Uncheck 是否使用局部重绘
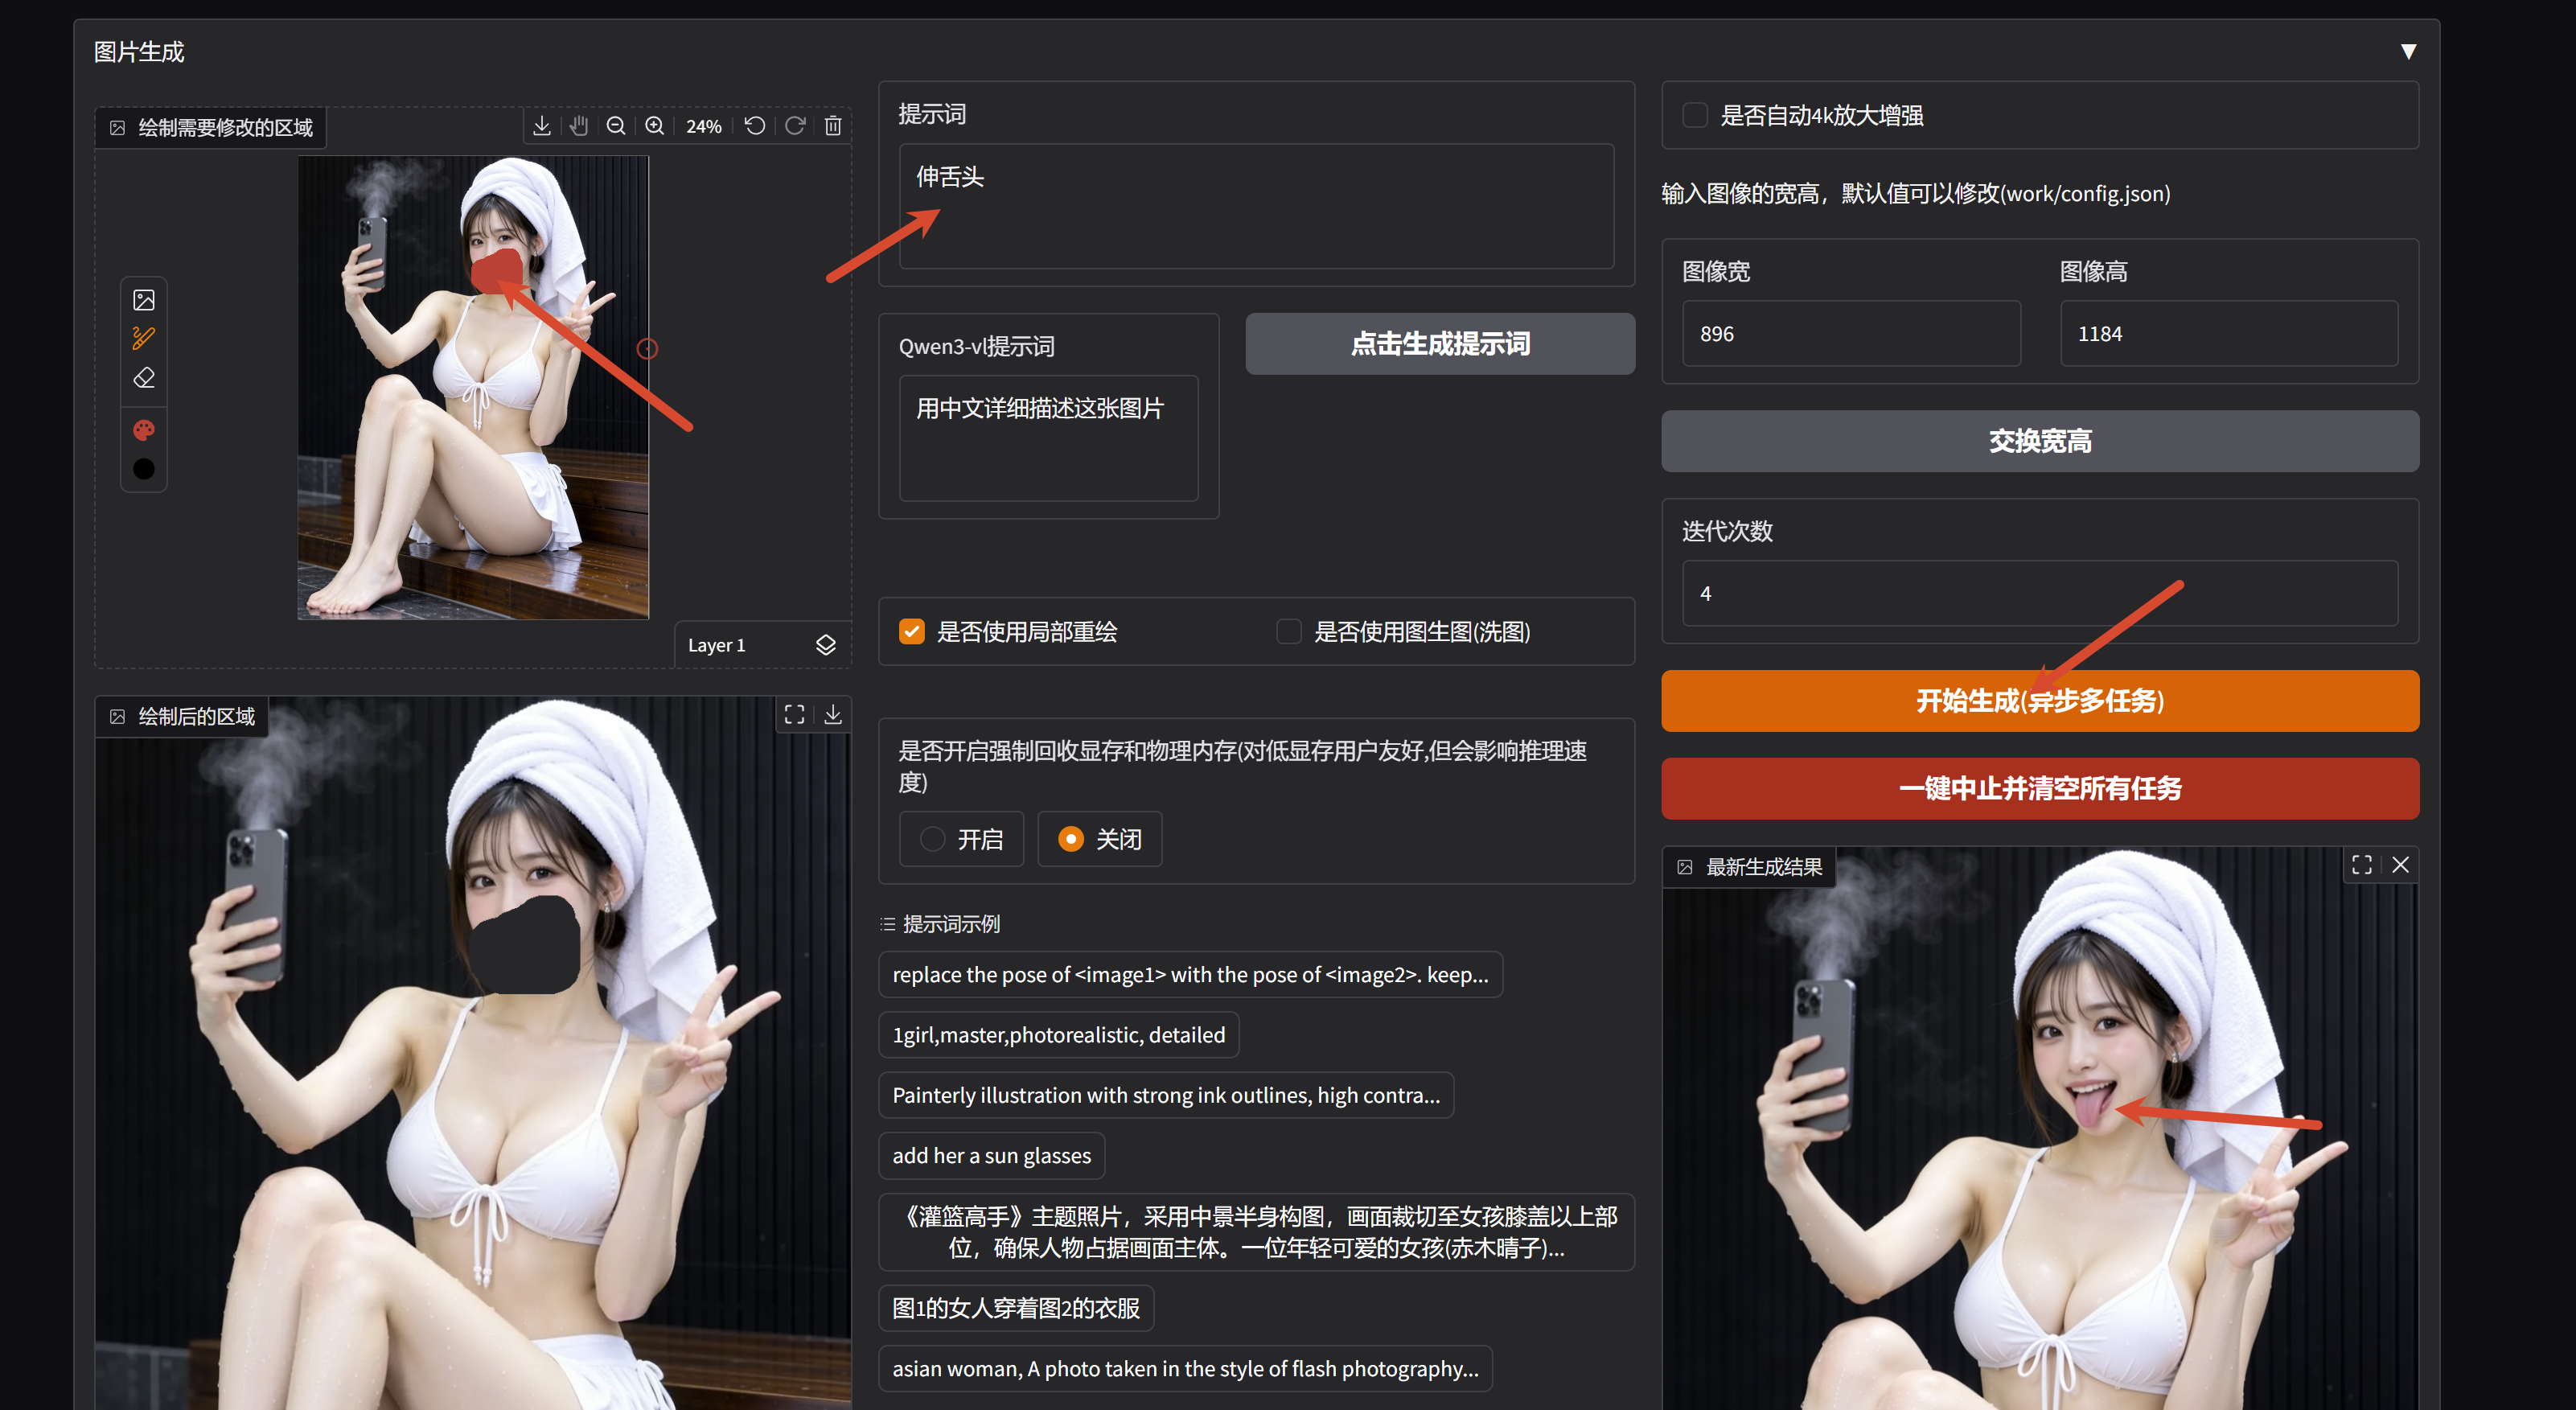 (912, 632)
